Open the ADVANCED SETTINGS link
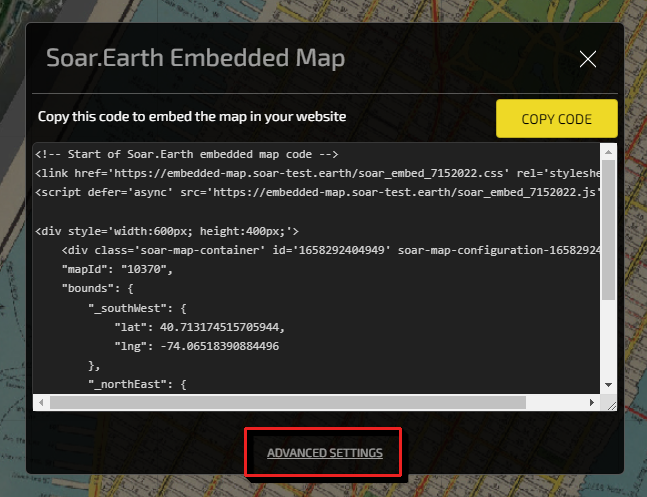The image size is (647, 497). pyautogui.click(x=325, y=453)
